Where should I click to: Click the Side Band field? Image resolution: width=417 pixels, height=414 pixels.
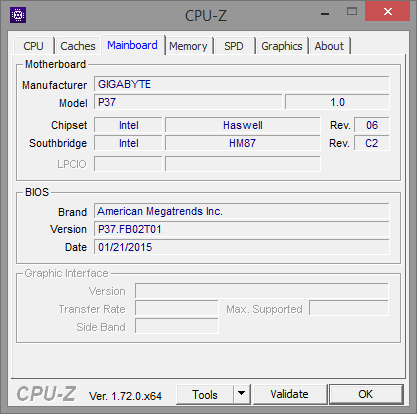pyautogui.click(x=177, y=326)
